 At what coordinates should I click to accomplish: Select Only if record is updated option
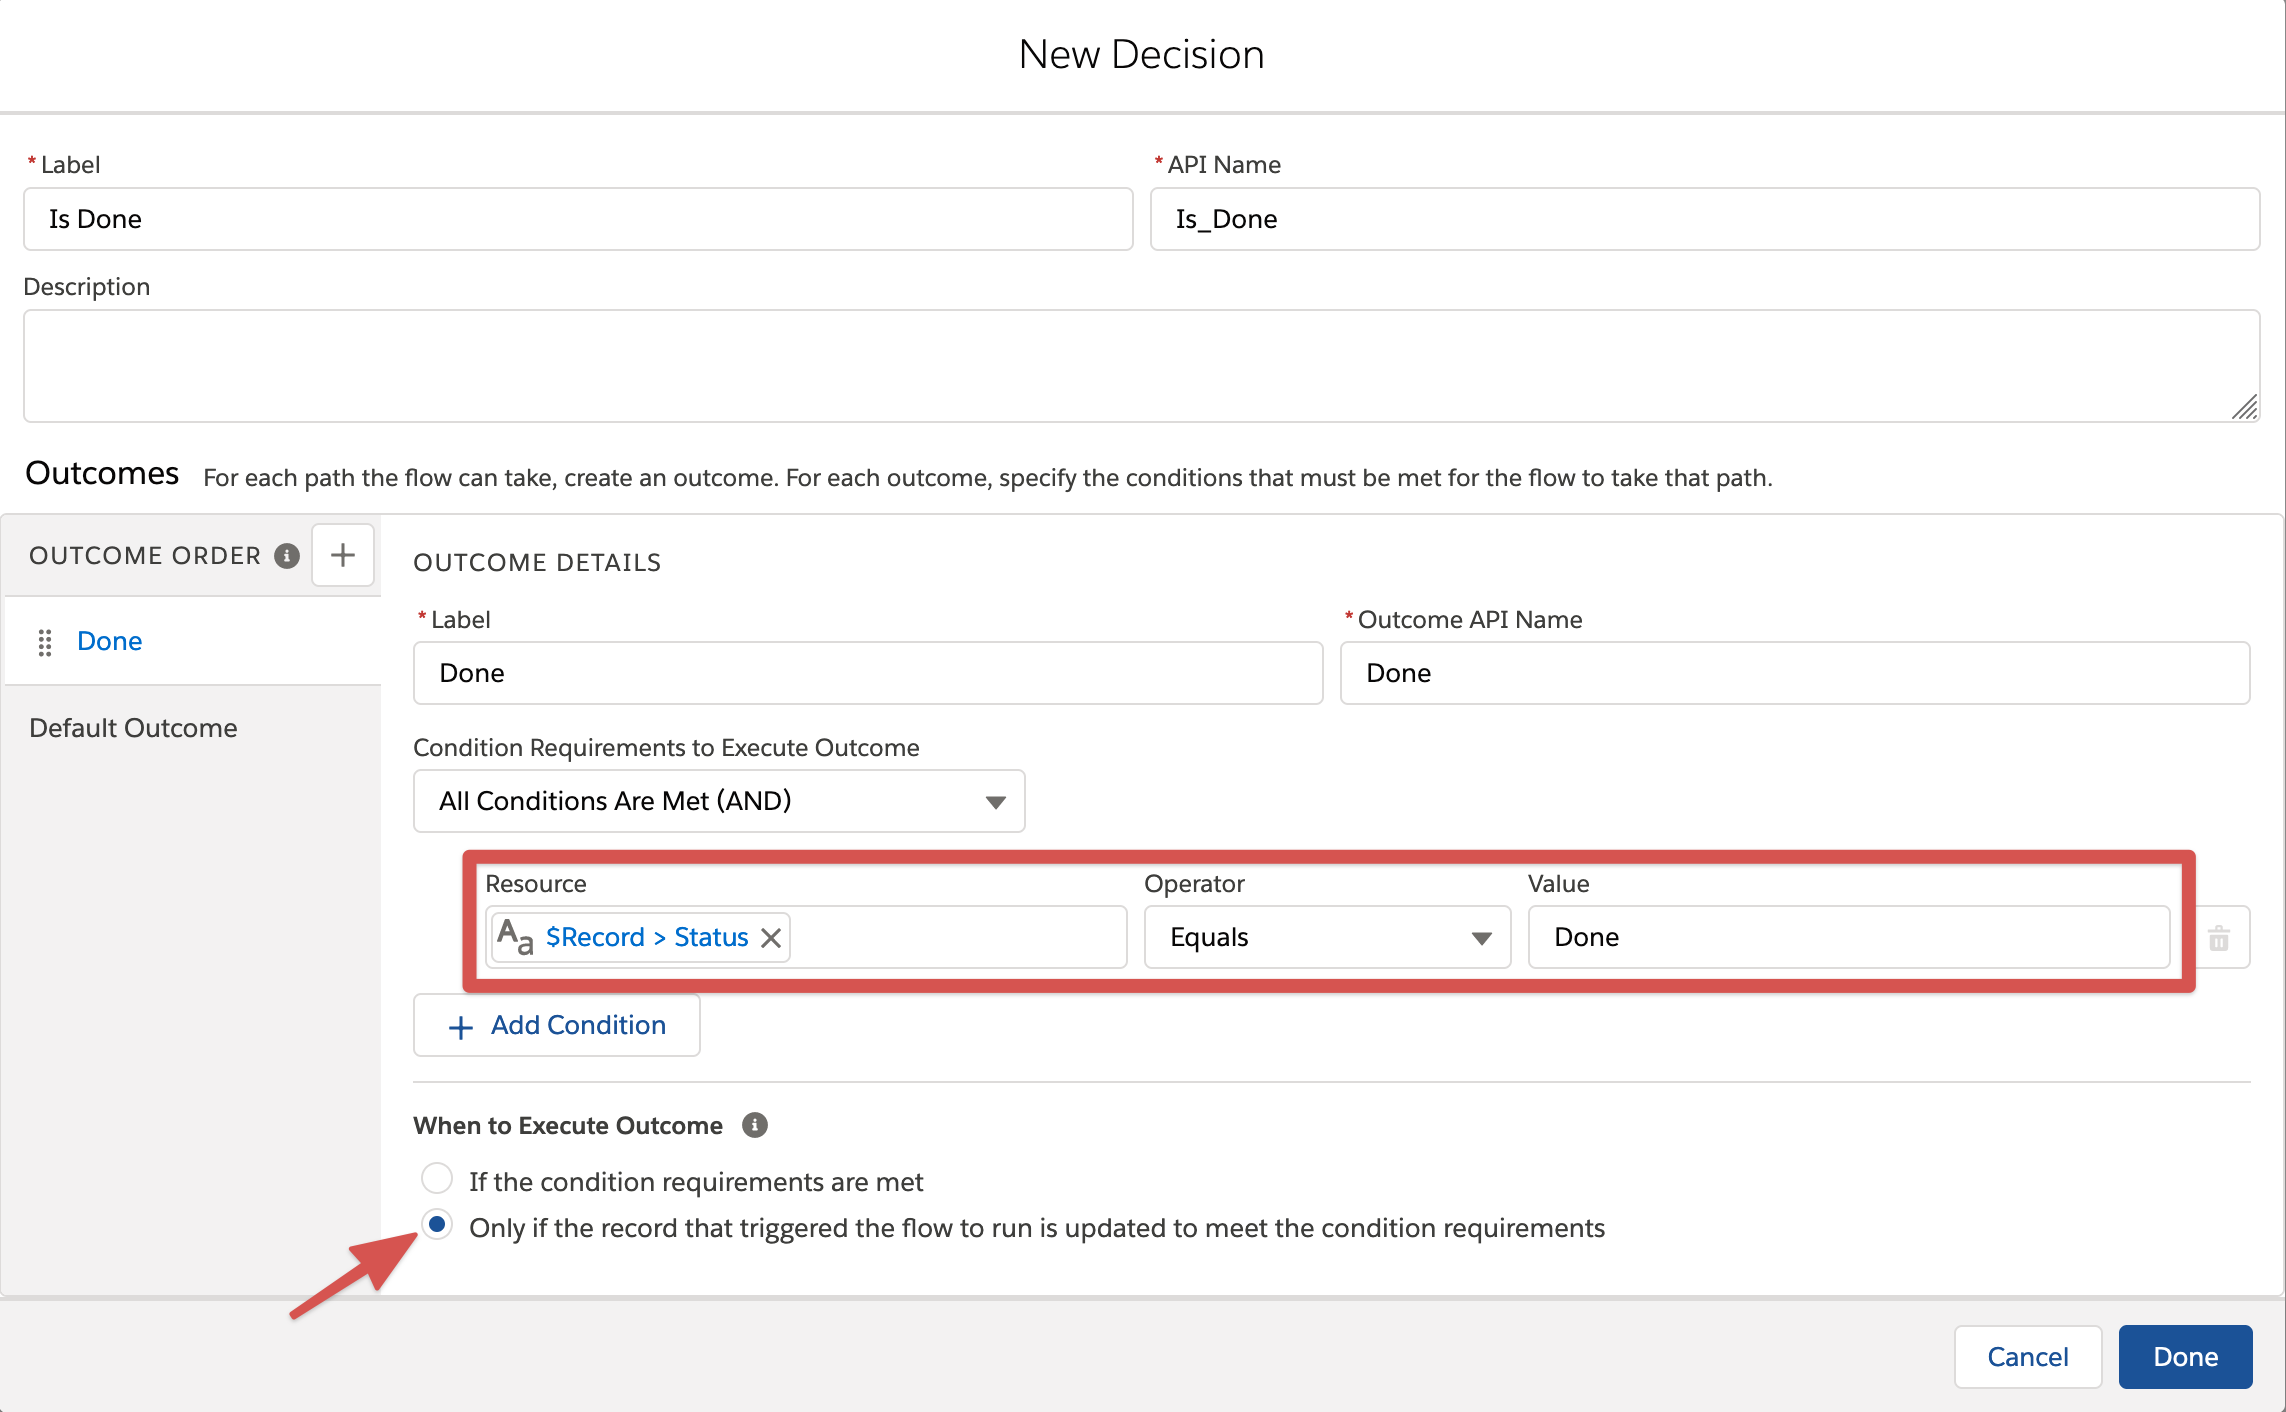(x=437, y=1225)
